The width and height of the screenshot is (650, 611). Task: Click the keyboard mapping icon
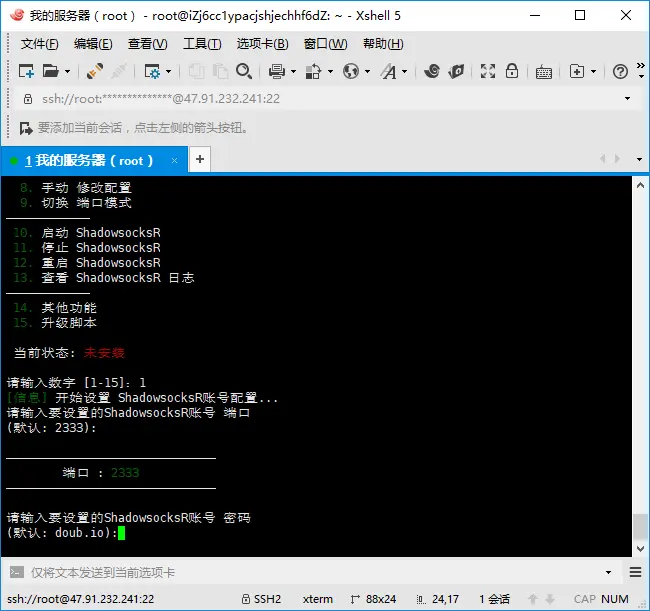point(544,72)
